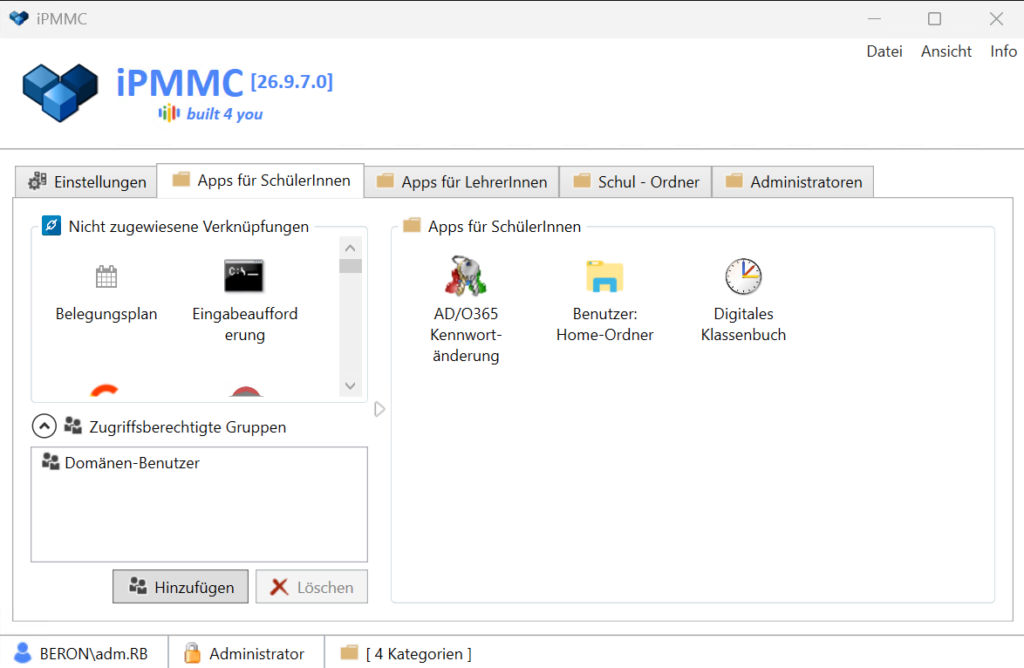Click the built 4 you colored bars icon
This screenshot has height=668, width=1024.
(168, 113)
